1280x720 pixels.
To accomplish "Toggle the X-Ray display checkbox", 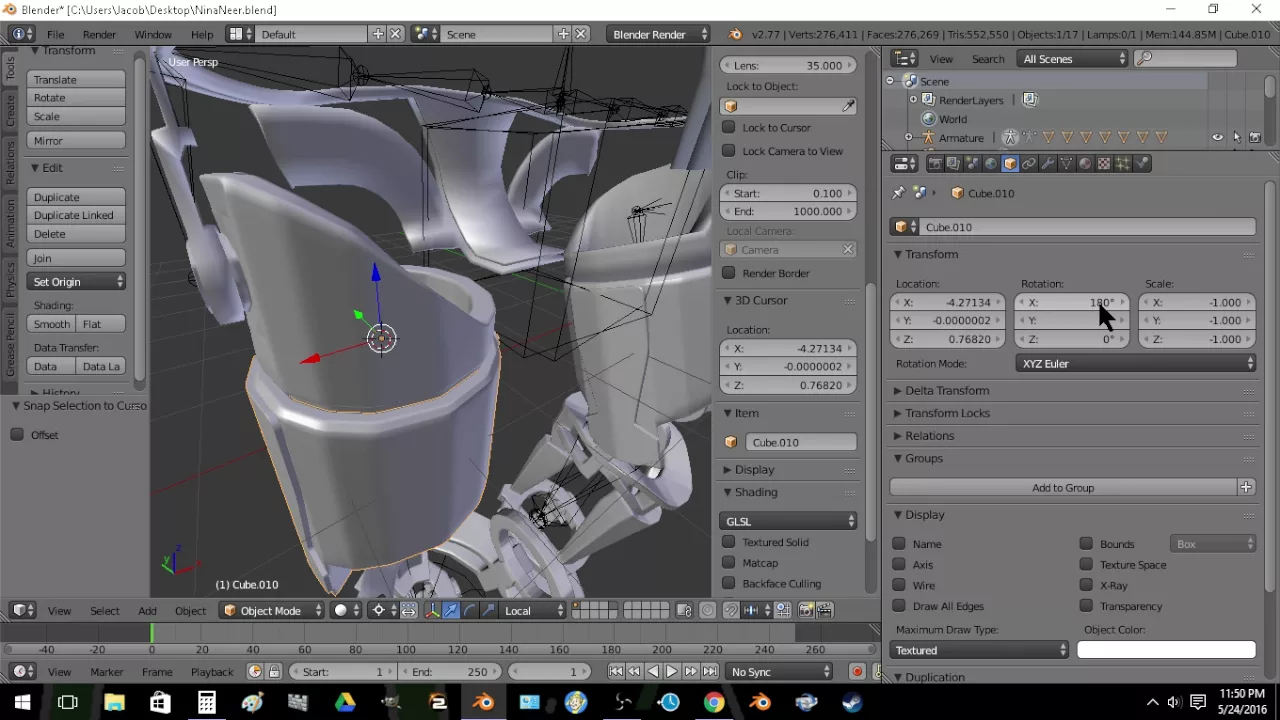I will point(1086,585).
